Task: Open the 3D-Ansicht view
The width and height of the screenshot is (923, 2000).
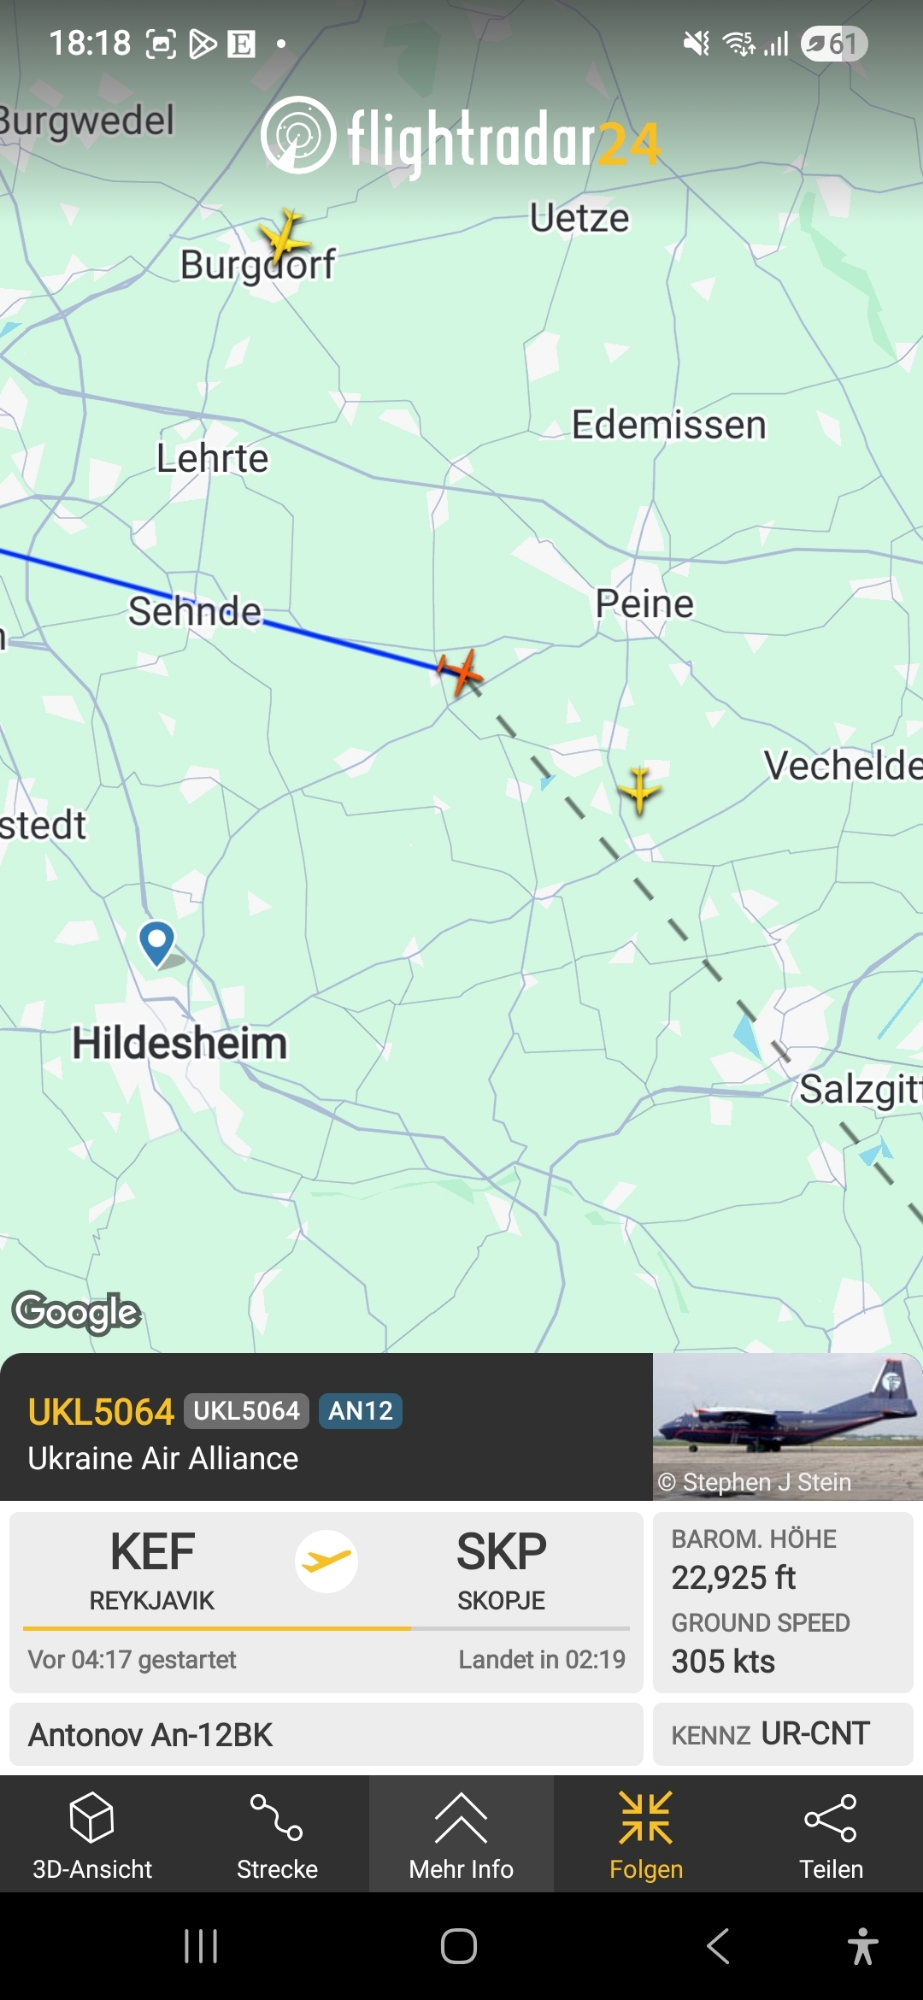Action: [92, 1835]
